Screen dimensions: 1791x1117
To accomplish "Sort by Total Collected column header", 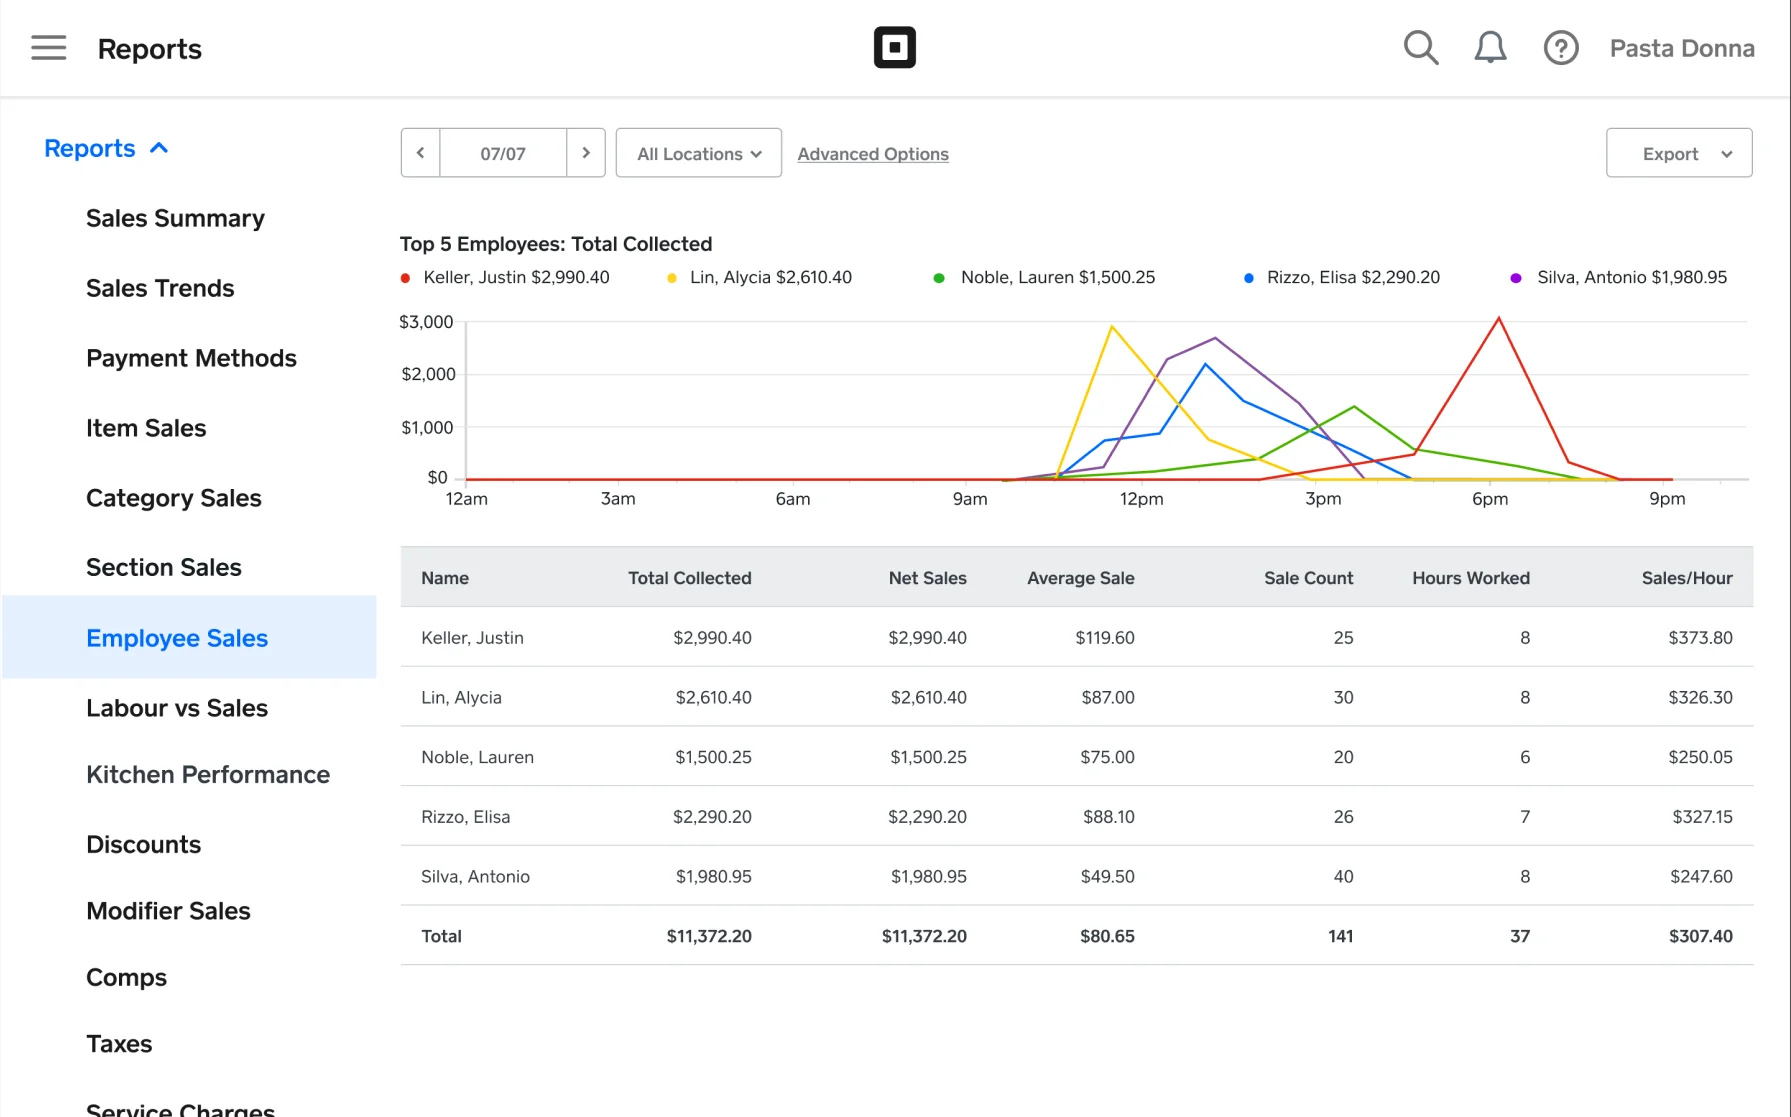I will pyautogui.click(x=689, y=578).
